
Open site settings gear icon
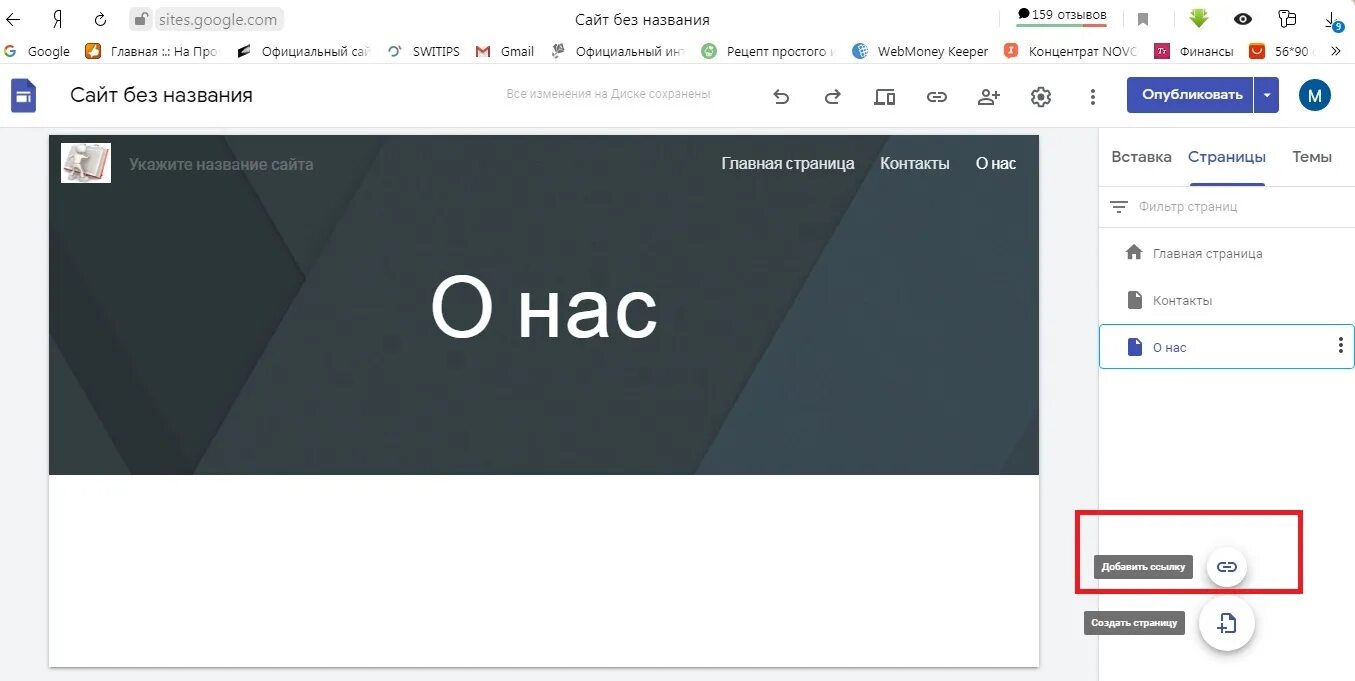[x=1041, y=96]
